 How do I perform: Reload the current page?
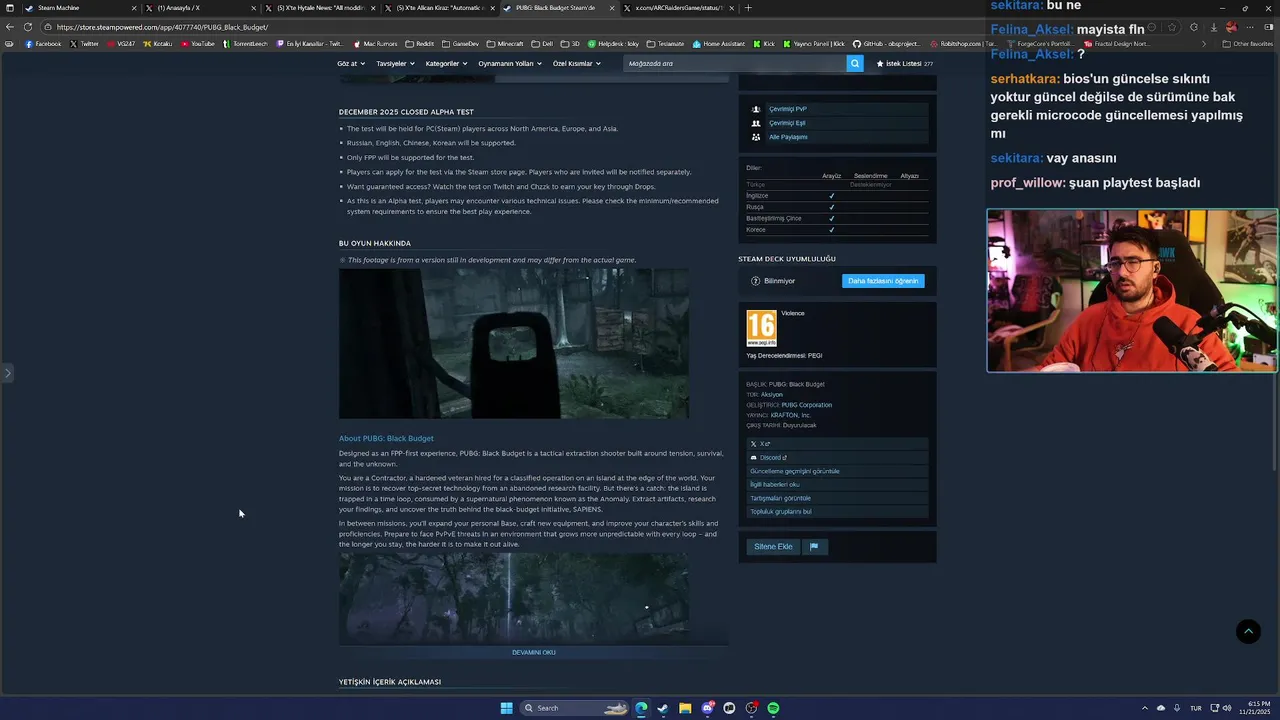tap(28, 27)
